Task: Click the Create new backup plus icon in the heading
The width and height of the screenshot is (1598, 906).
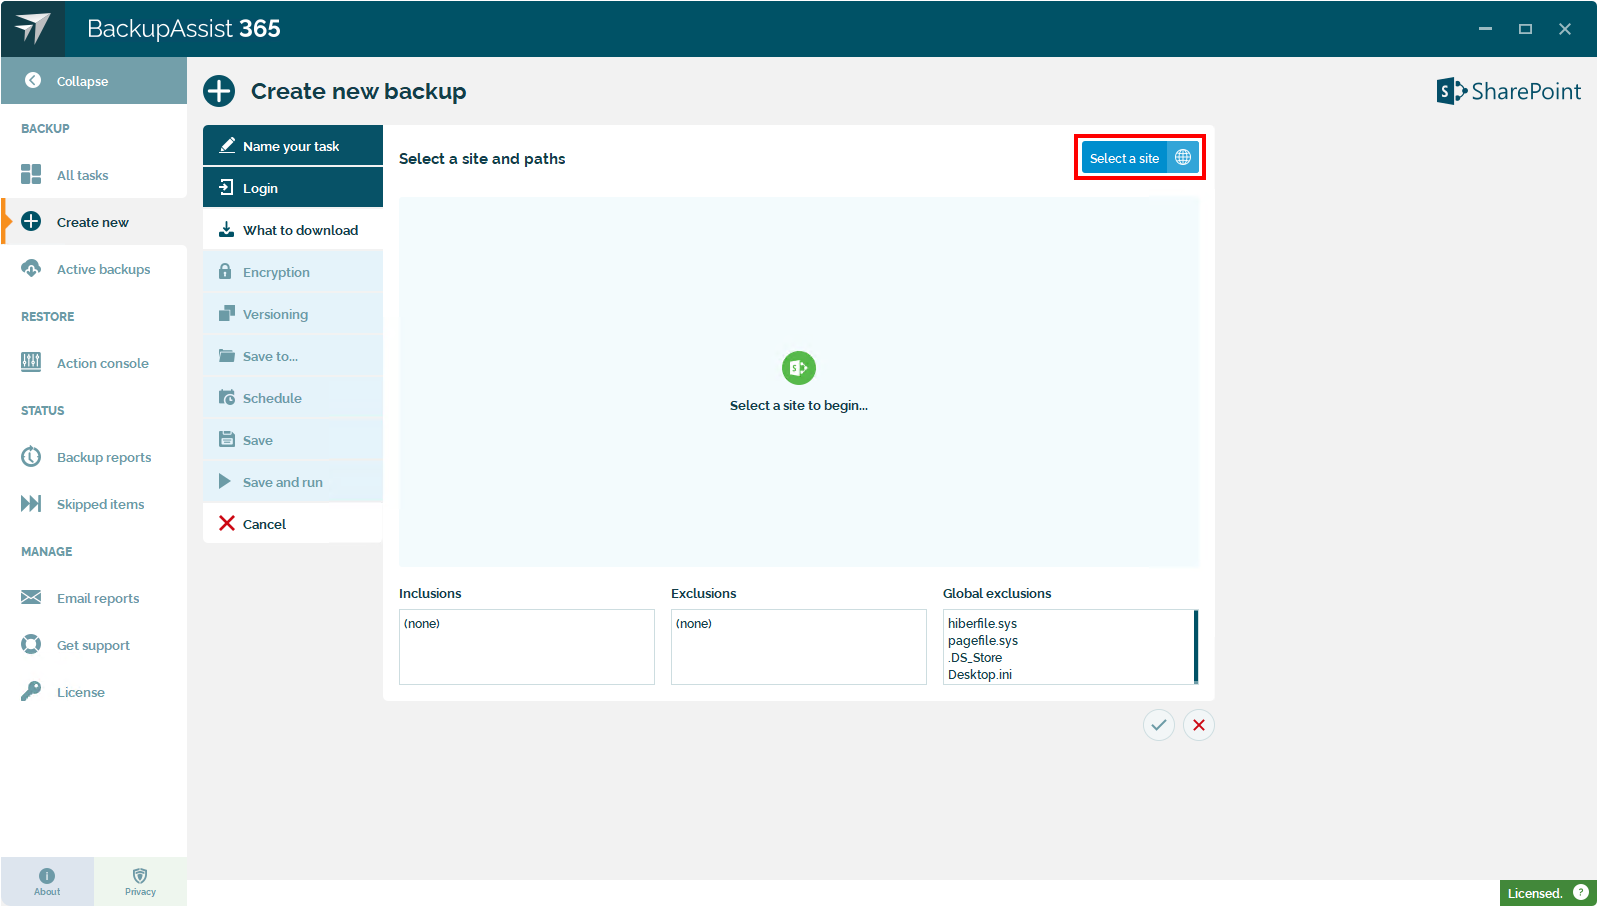Action: 219,91
